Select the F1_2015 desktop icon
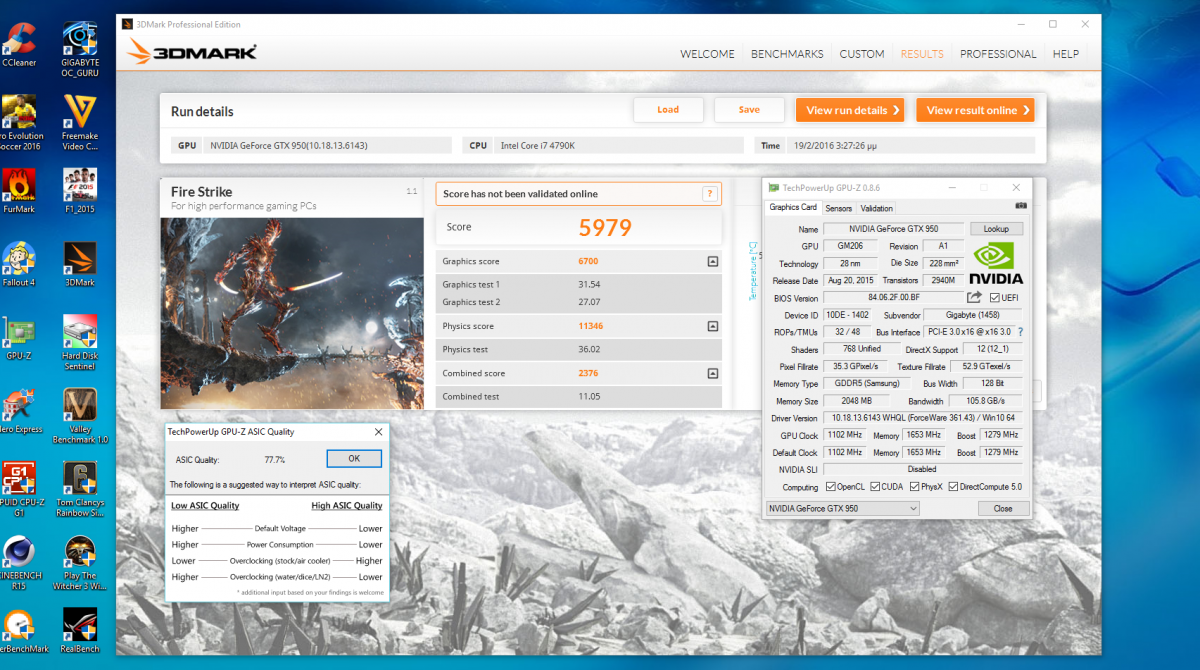Image resolution: width=1200 pixels, height=670 pixels. (x=80, y=190)
